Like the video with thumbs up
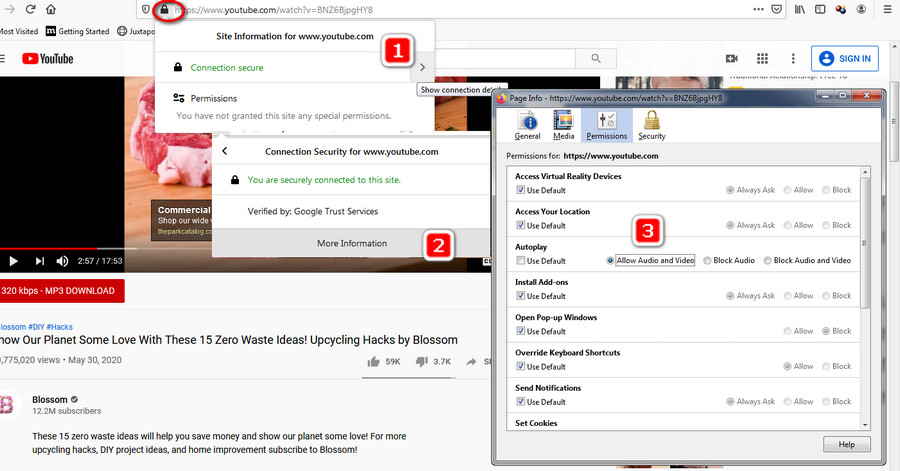 coord(373,361)
